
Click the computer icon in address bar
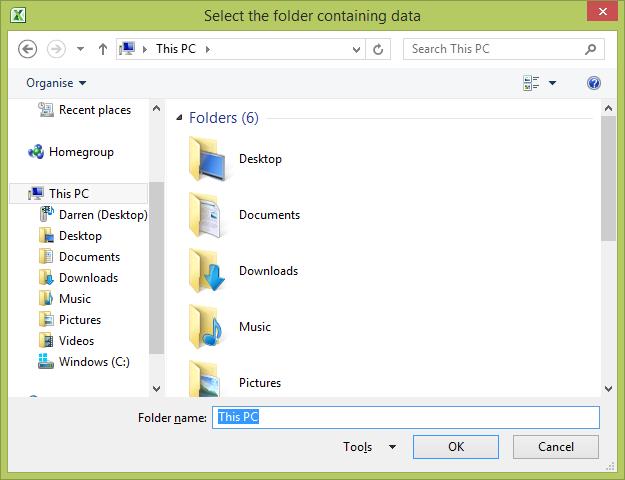[127, 49]
